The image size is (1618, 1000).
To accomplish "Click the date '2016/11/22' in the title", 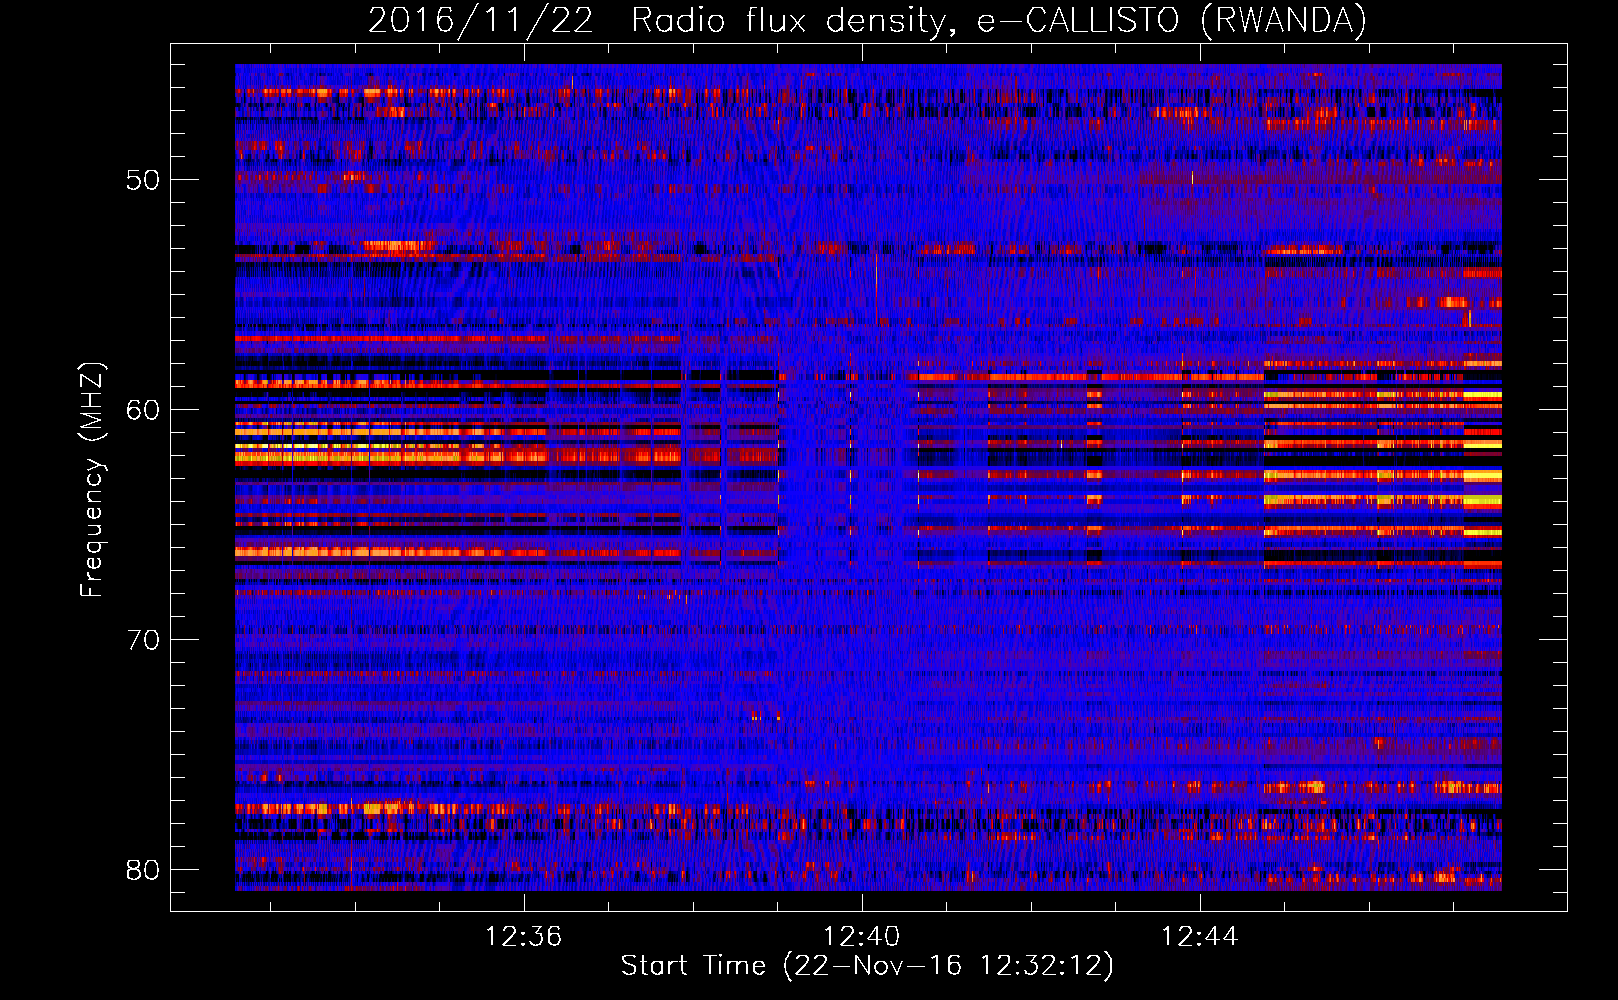I will click(x=481, y=20).
